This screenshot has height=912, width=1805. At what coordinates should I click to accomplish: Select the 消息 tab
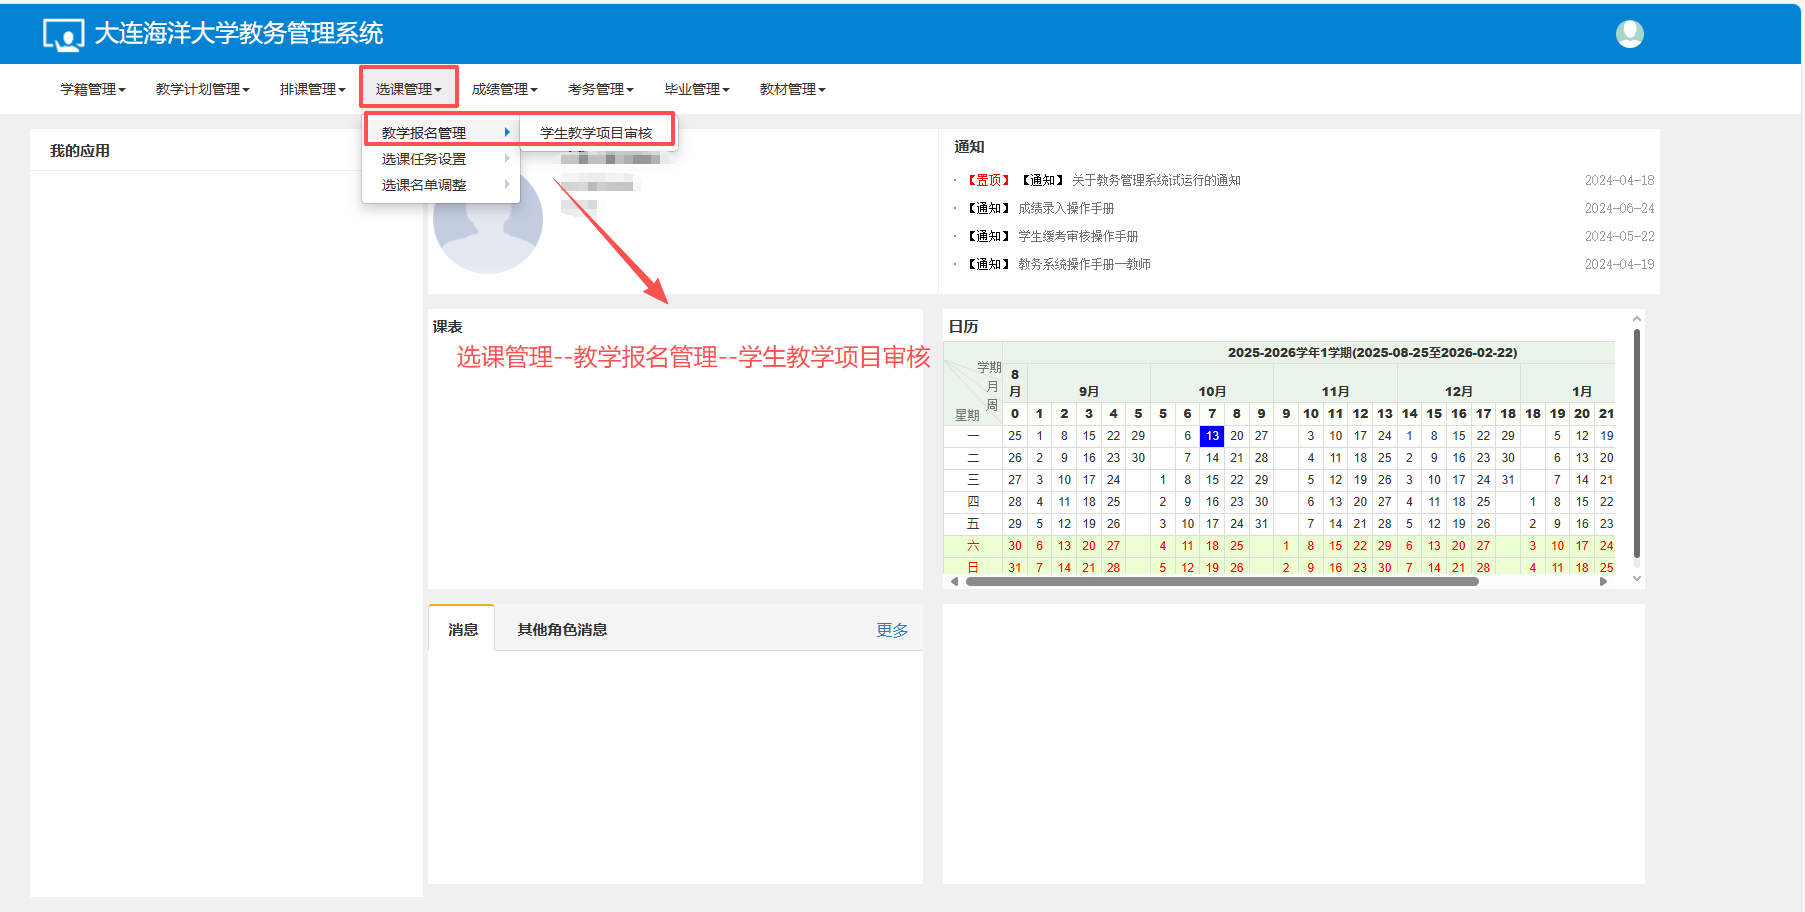point(462,629)
